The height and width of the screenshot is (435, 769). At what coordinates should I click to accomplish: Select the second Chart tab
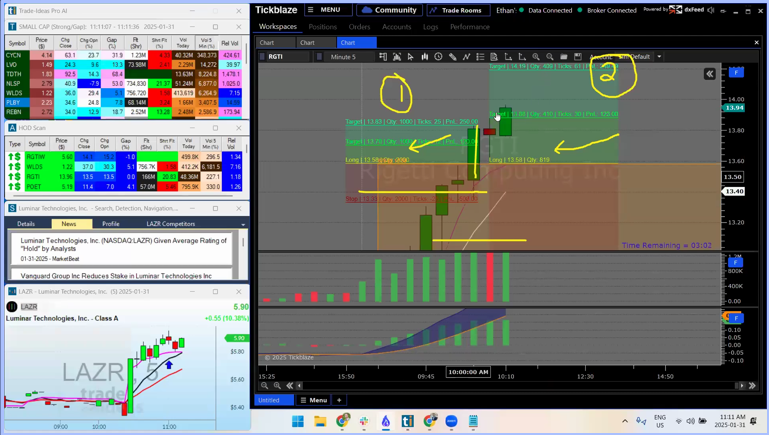316,43
